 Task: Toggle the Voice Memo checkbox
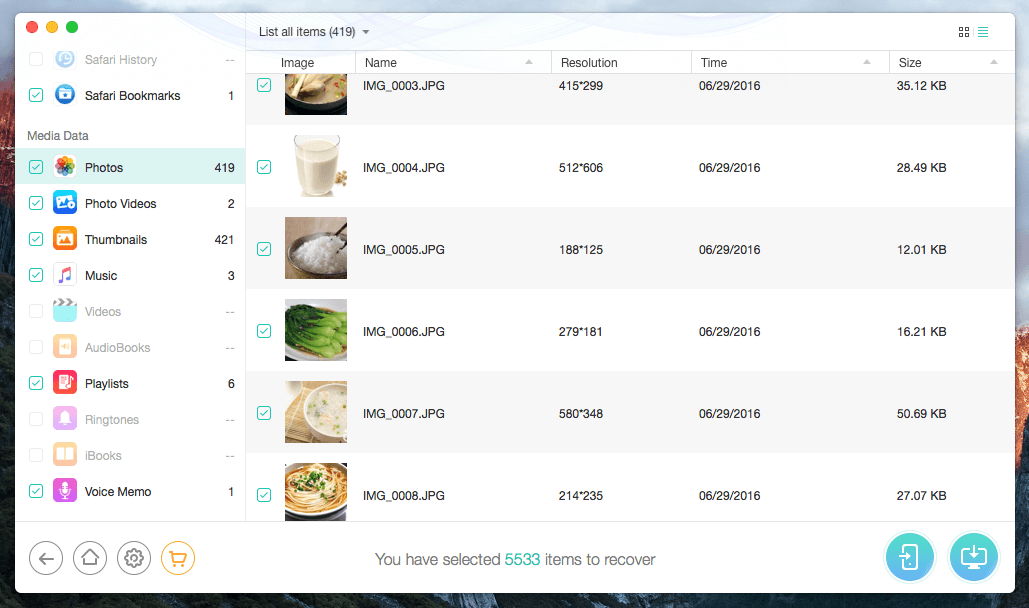pyautogui.click(x=36, y=491)
